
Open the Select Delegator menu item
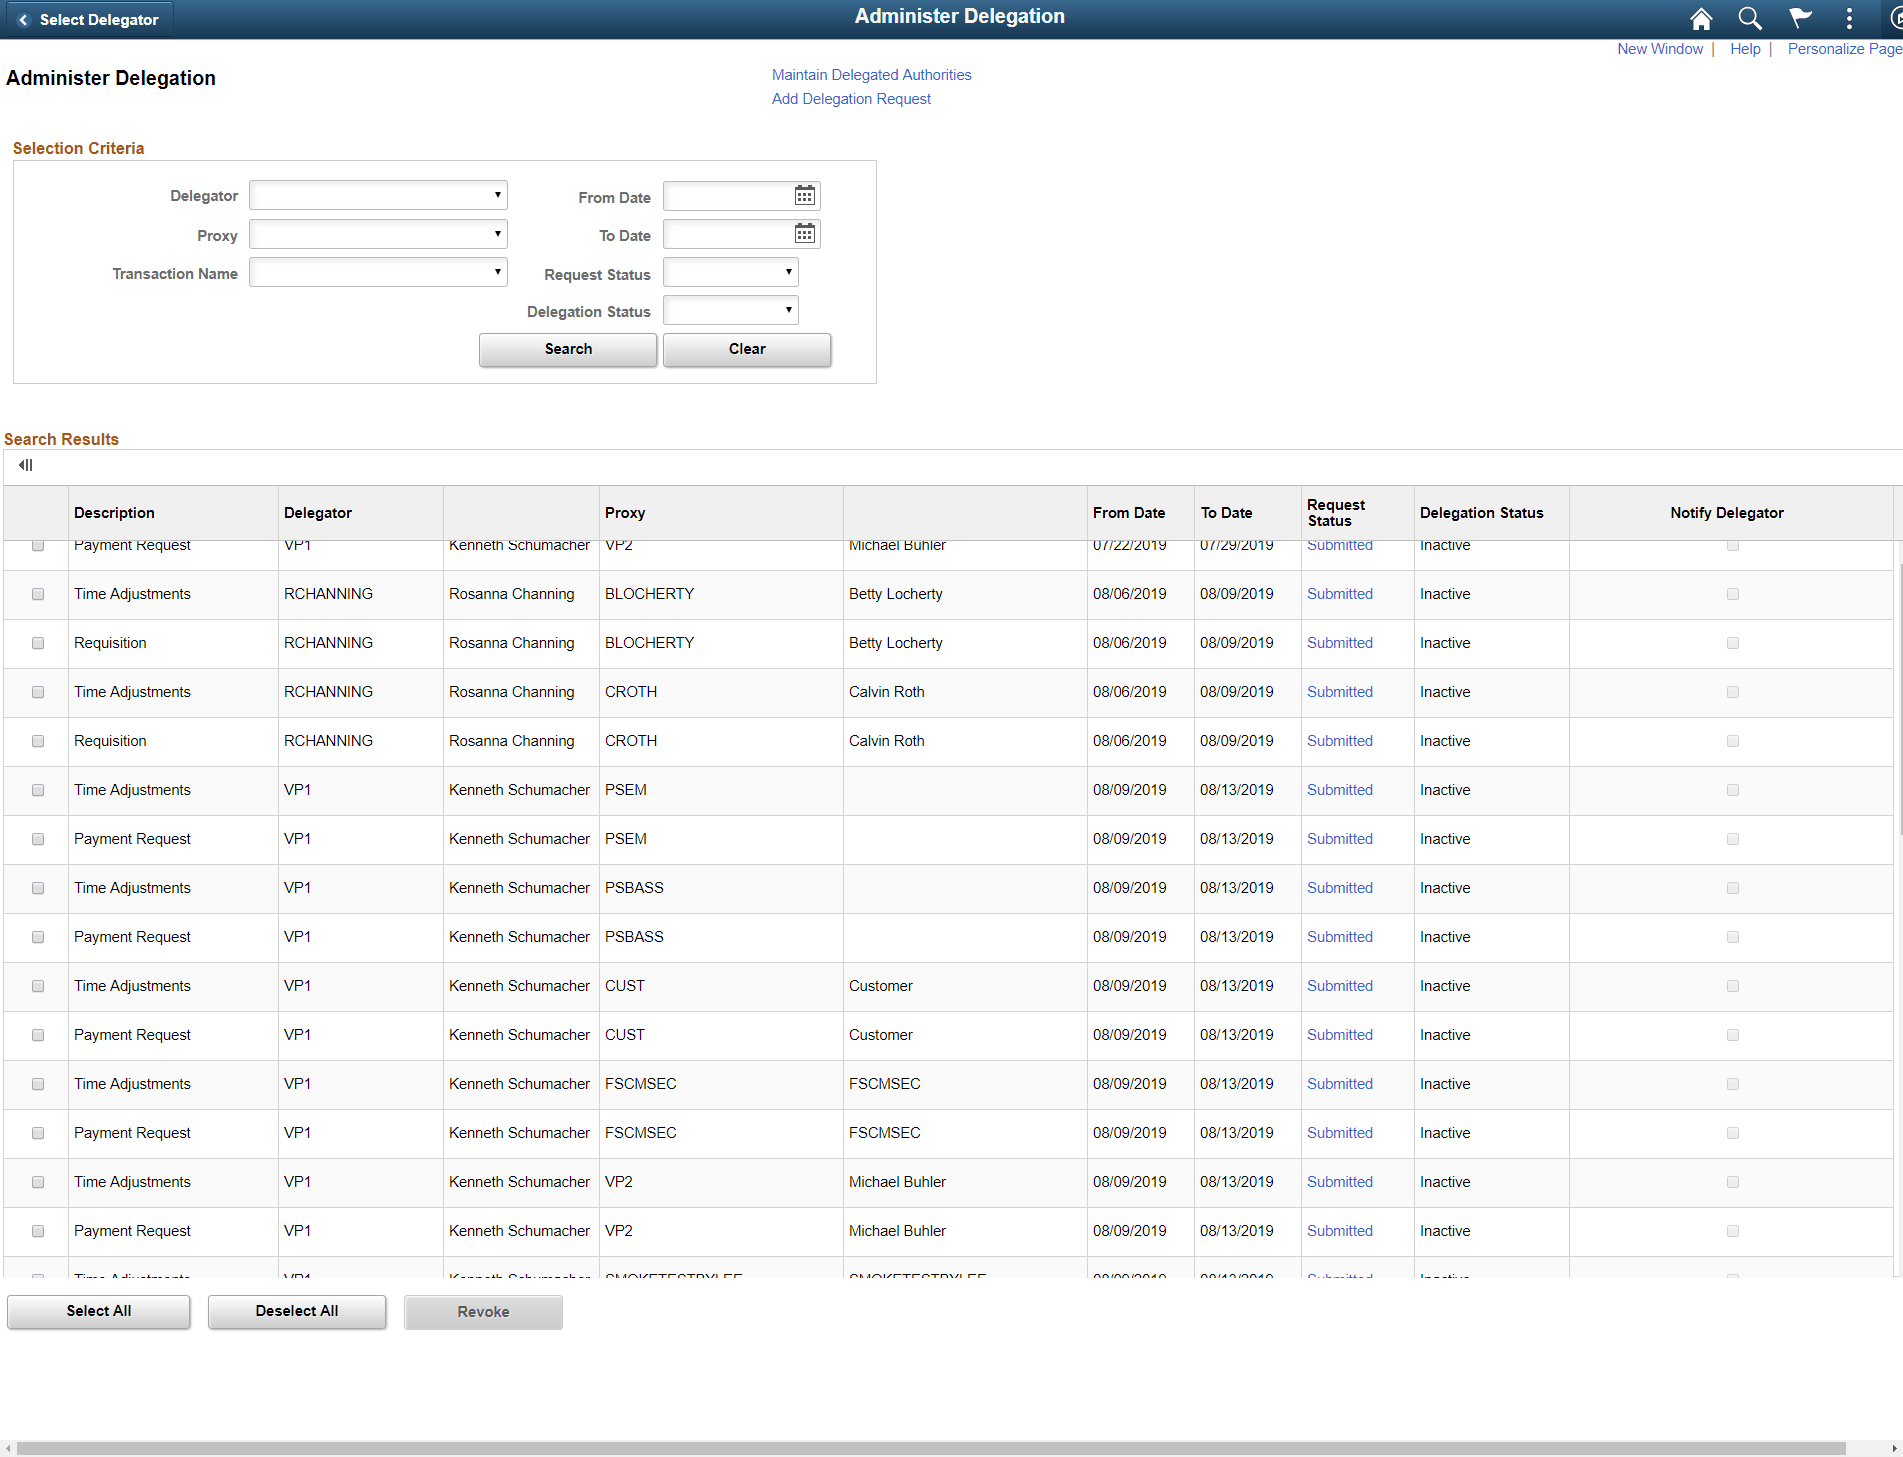98,19
